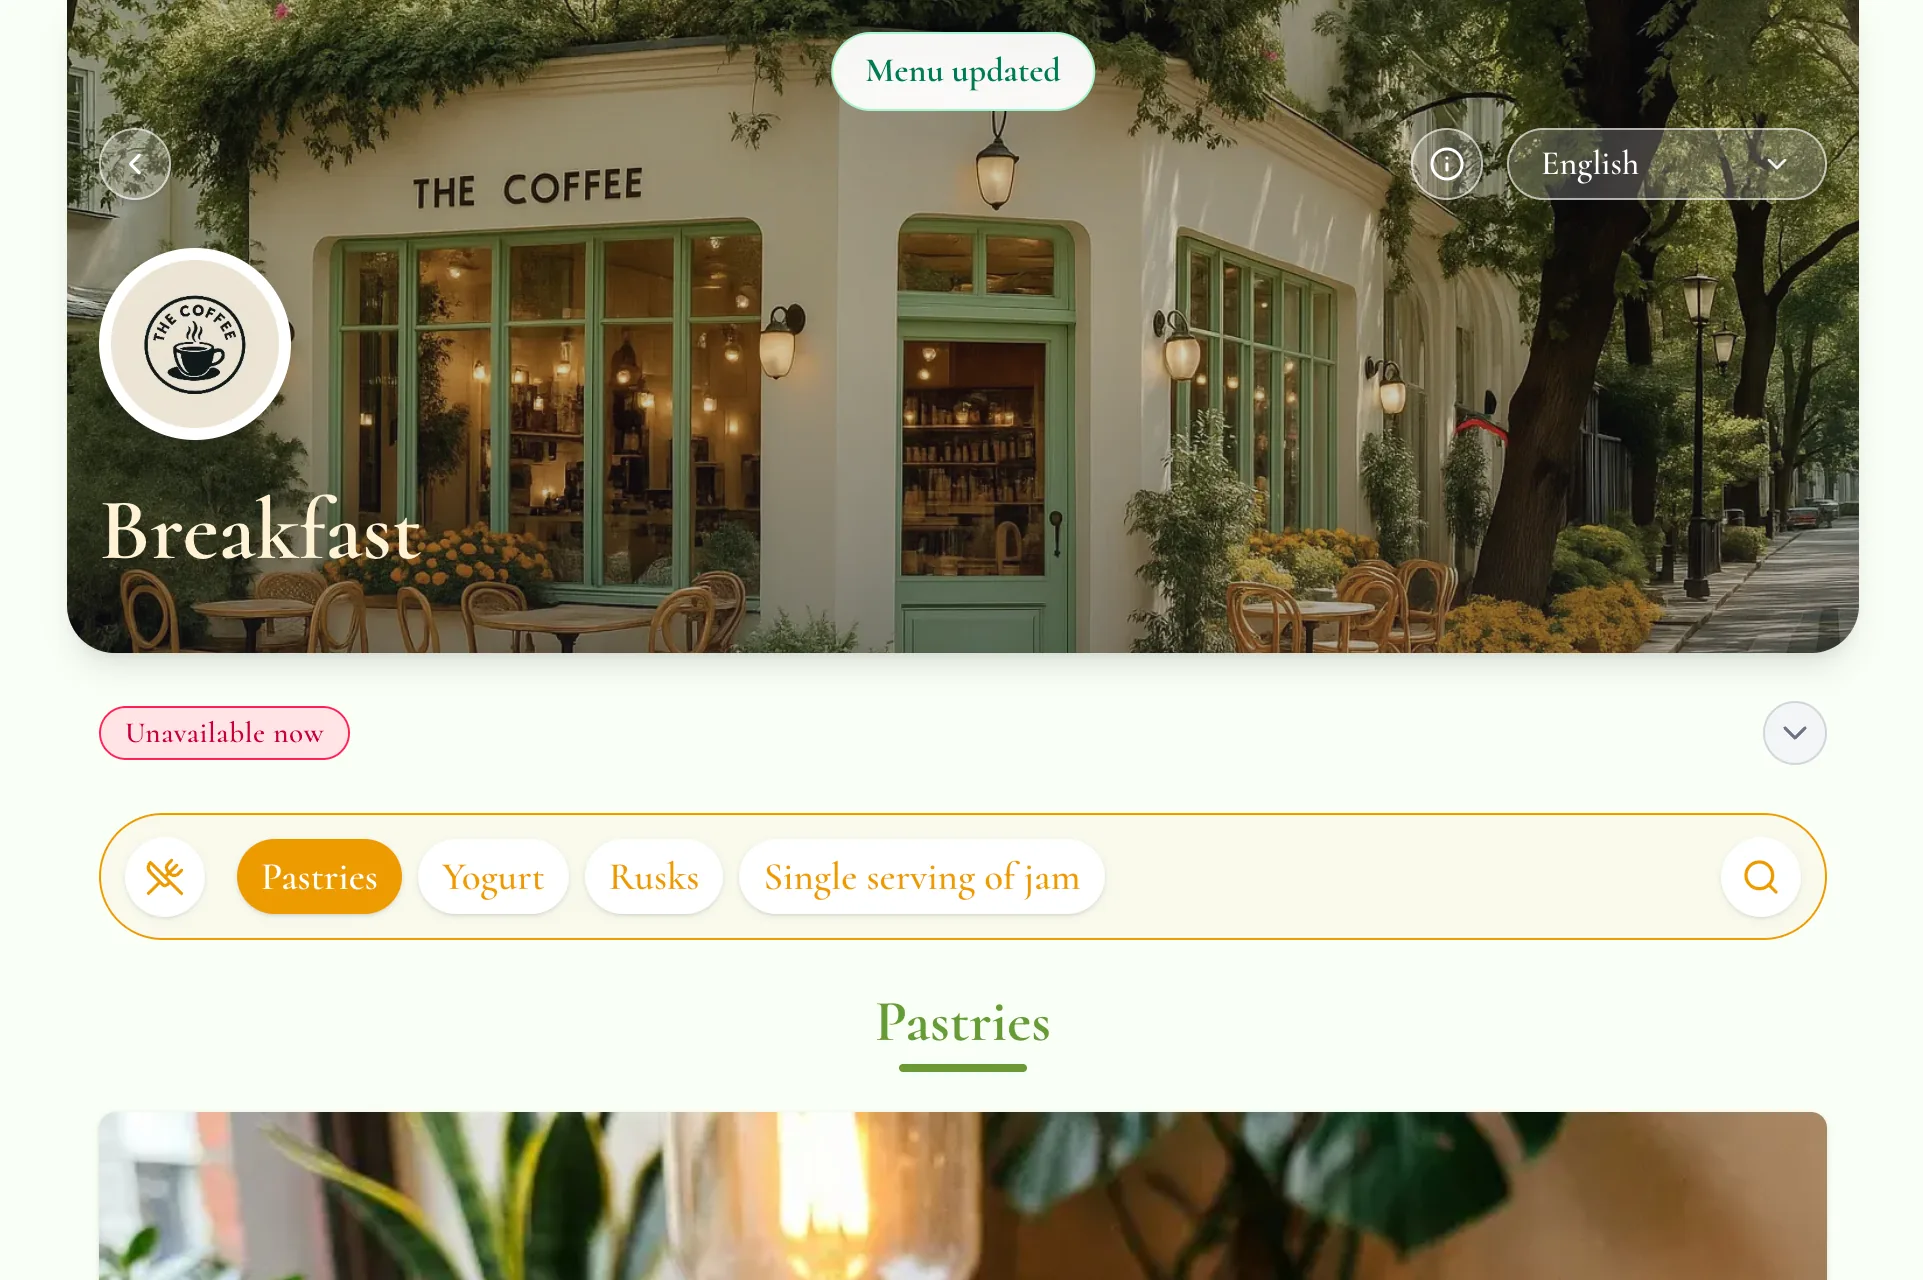Image resolution: width=1923 pixels, height=1280 pixels.
Task: Click the green Pastries section heading
Action: (x=963, y=1022)
